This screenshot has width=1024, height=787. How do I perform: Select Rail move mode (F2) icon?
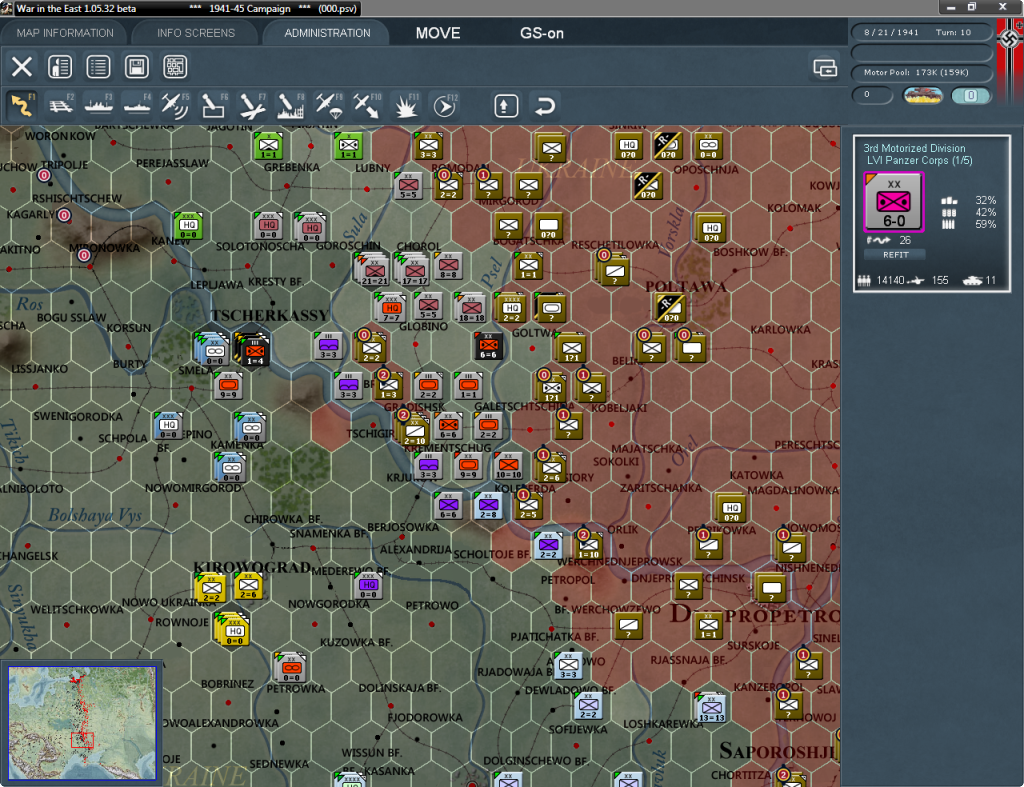(61, 105)
